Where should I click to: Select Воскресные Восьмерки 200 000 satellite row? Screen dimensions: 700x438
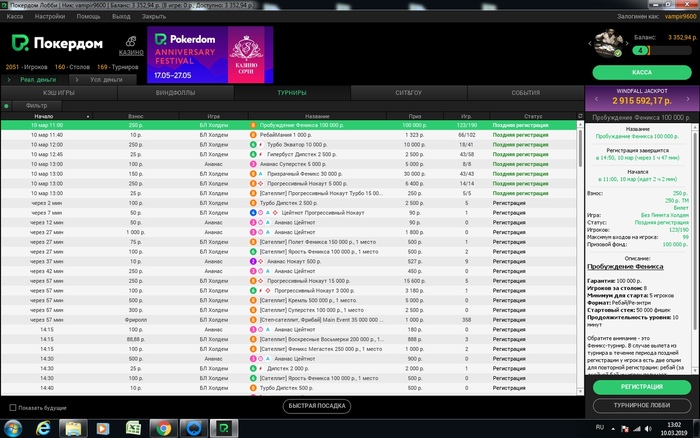tap(289, 340)
